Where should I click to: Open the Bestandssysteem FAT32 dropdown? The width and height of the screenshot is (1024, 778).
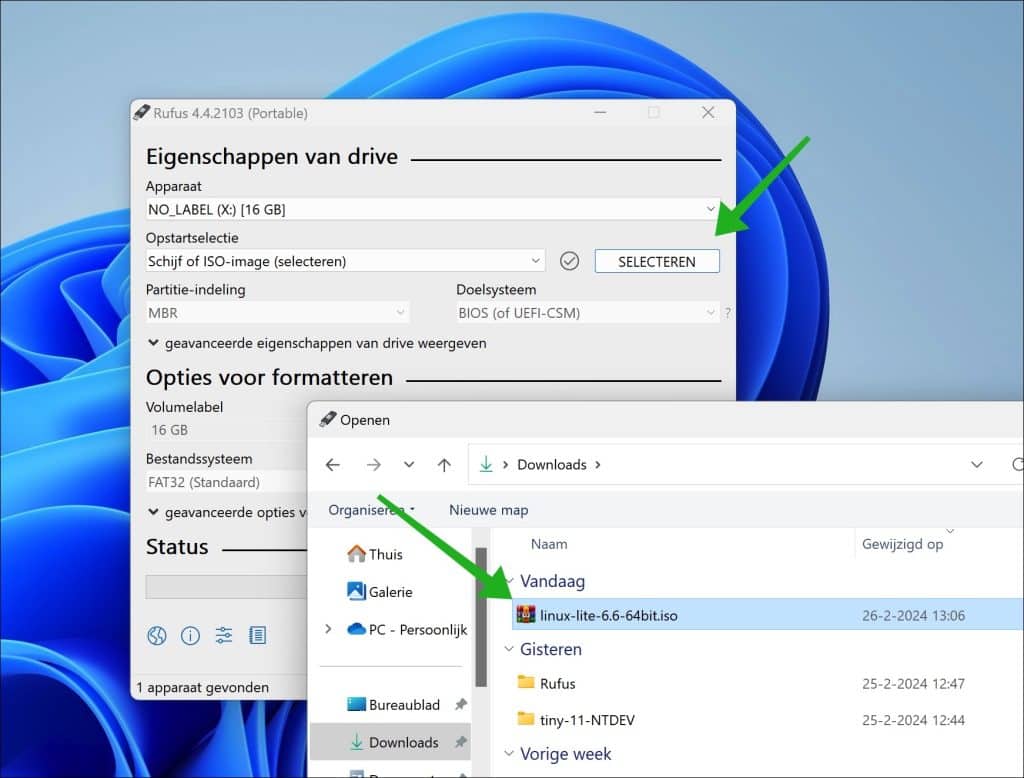tap(226, 482)
